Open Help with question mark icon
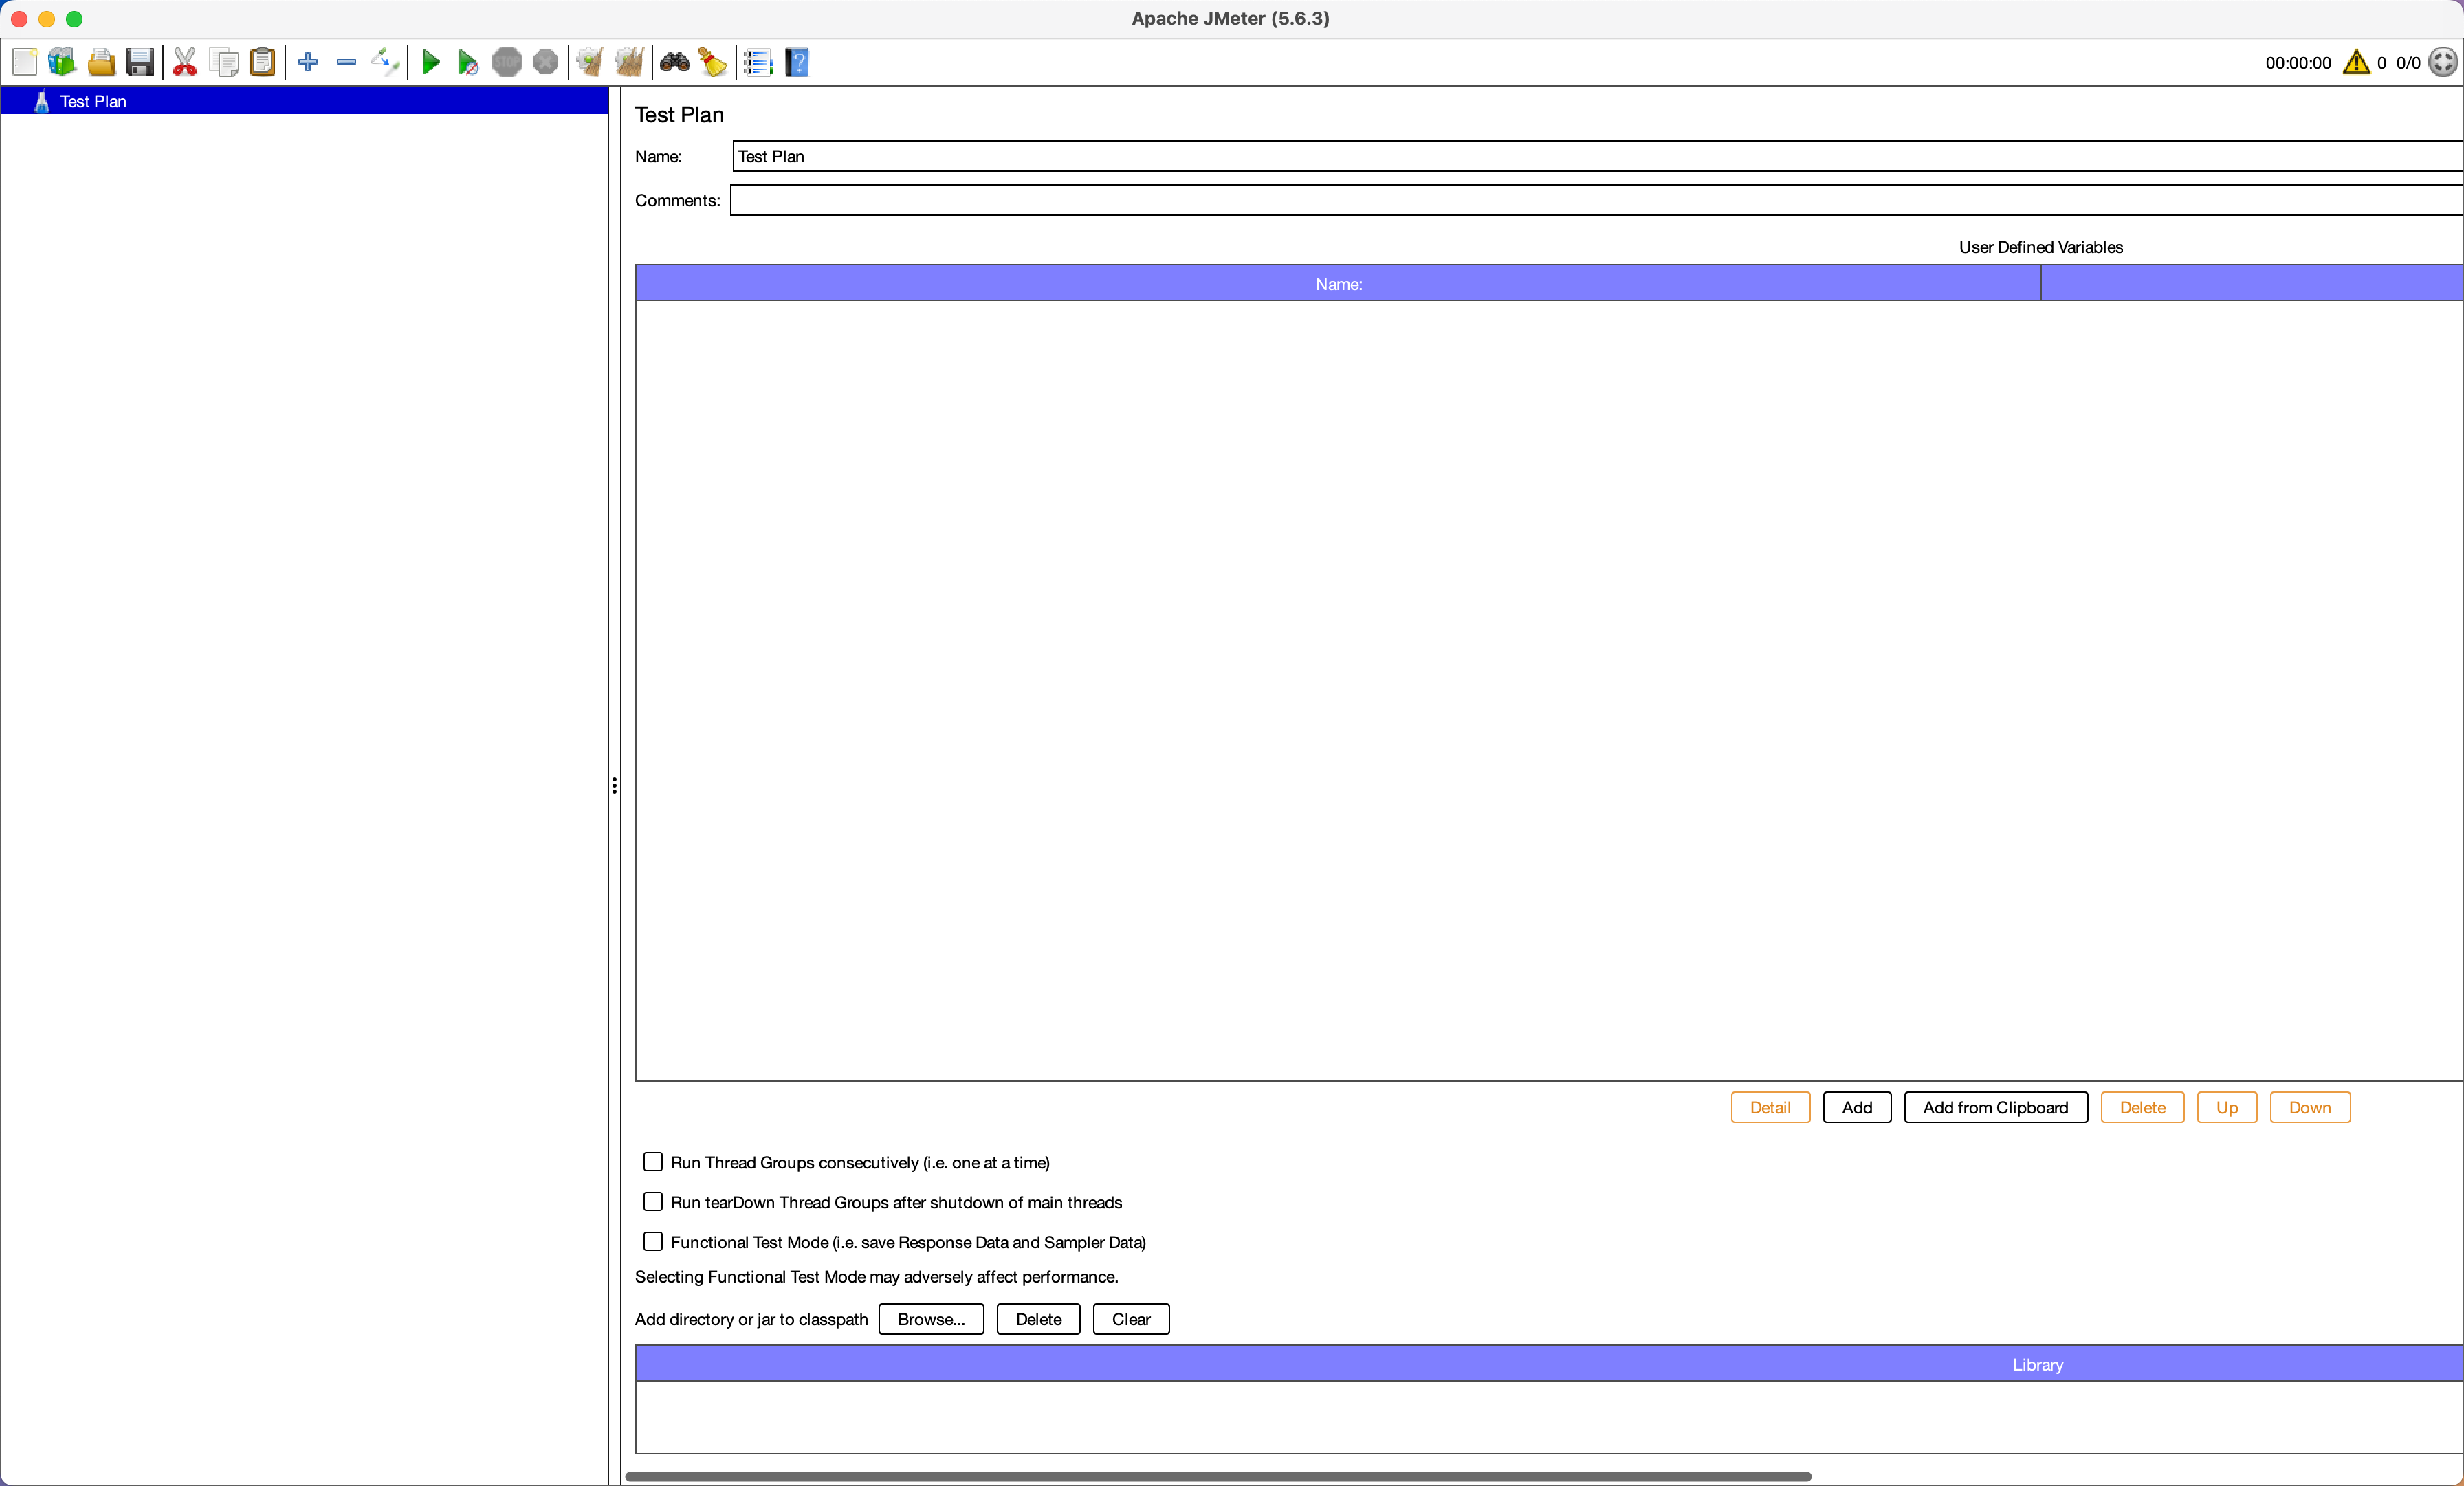The image size is (2464, 1486). pyautogui.click(x=797, y=62)
